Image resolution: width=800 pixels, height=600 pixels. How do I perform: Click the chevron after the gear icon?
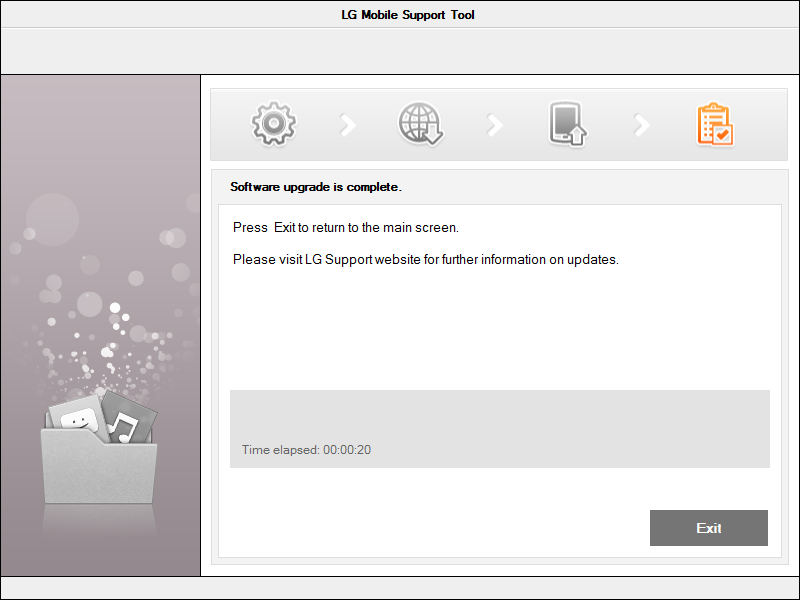347,125
